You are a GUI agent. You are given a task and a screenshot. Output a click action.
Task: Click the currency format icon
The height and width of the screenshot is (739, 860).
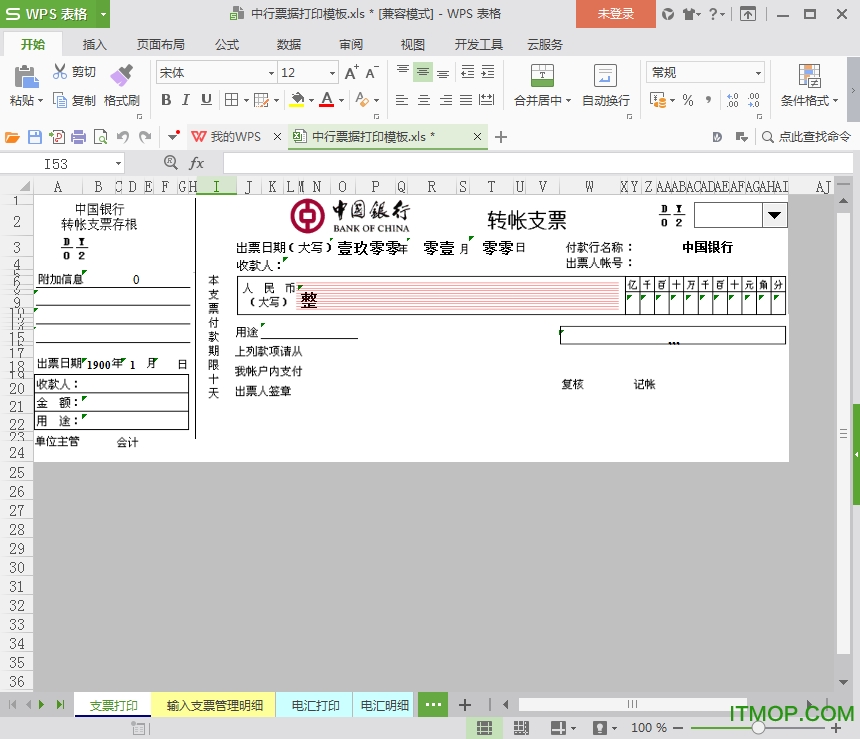(658, 100)
